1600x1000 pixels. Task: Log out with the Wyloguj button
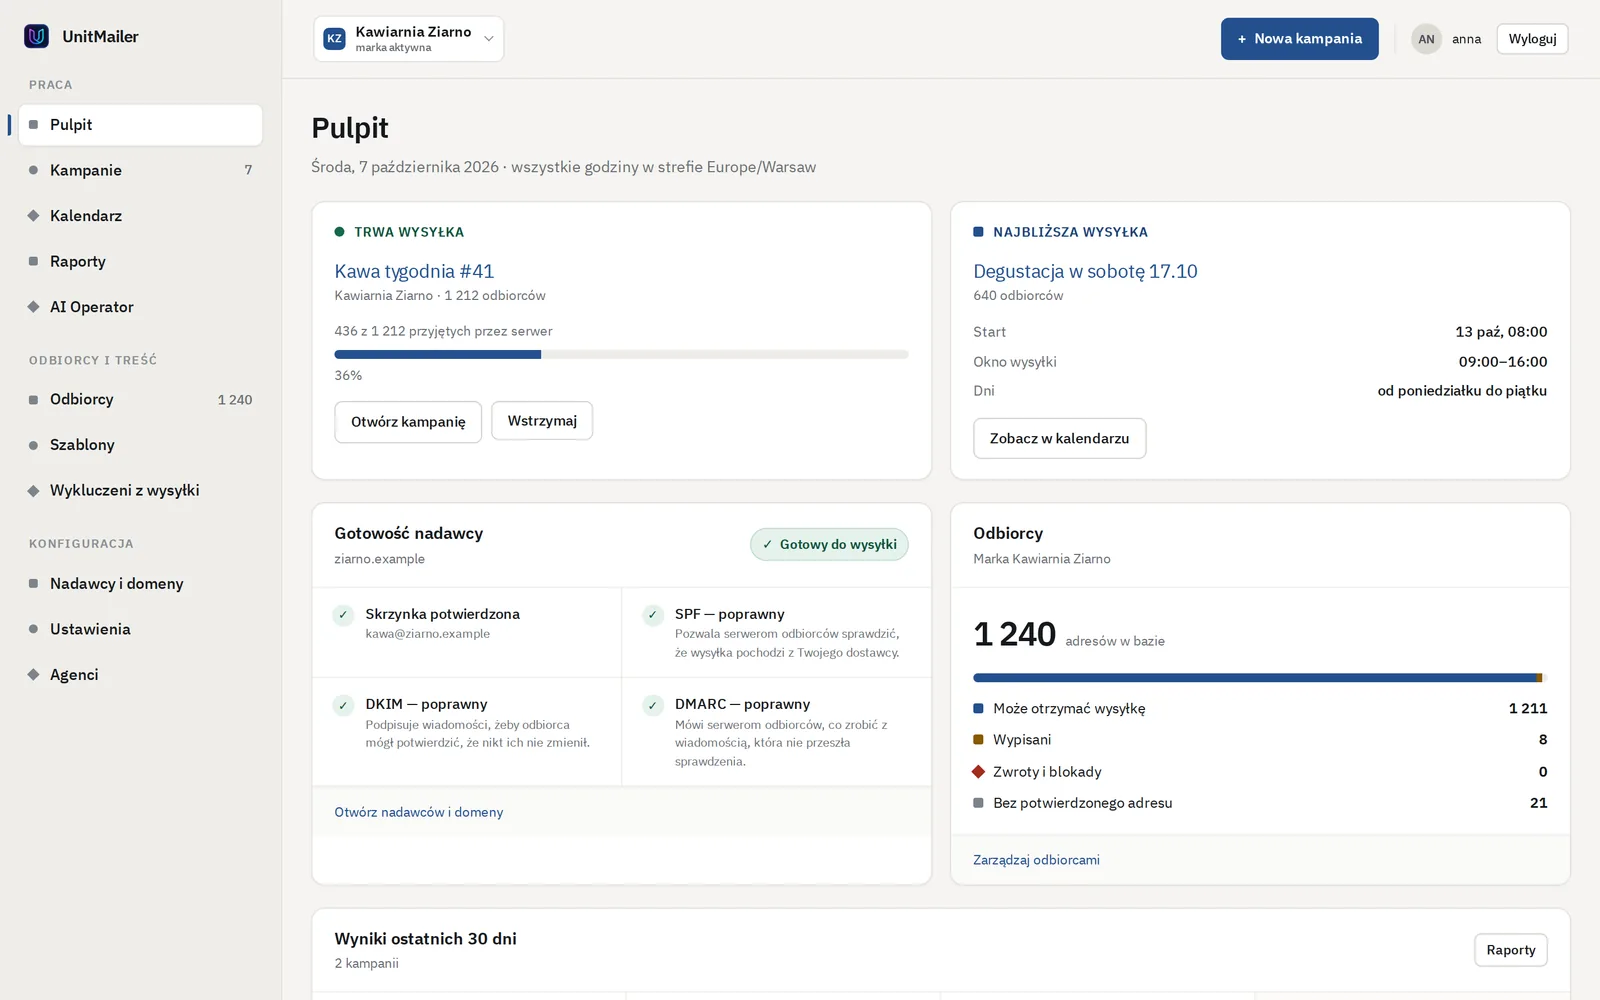coord(1532,39)
